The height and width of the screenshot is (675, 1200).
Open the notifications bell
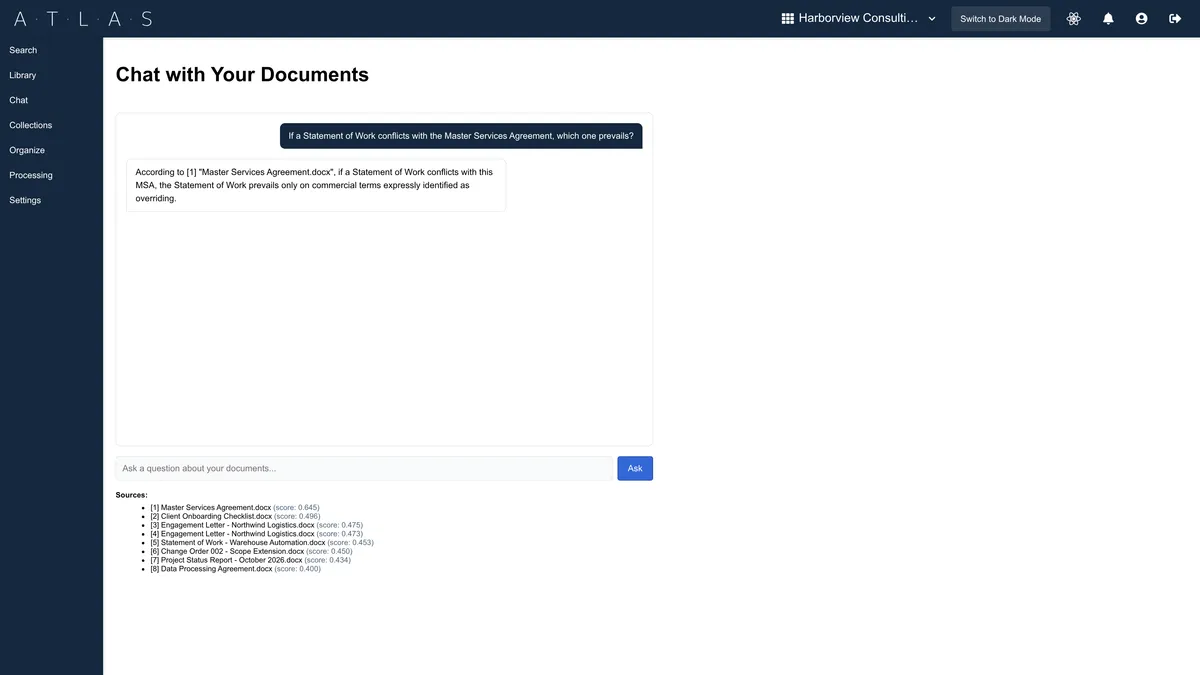[1108, 19]
